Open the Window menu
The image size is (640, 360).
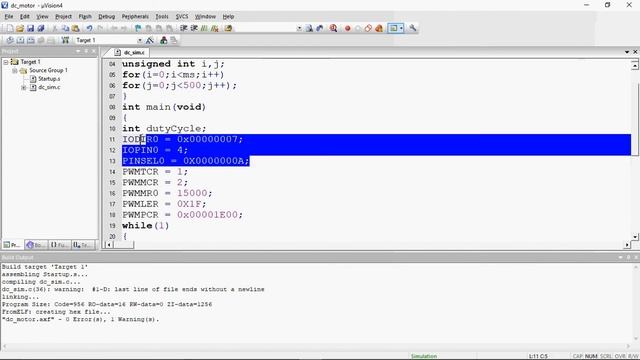pyautogui.click(x=205, y=16)
